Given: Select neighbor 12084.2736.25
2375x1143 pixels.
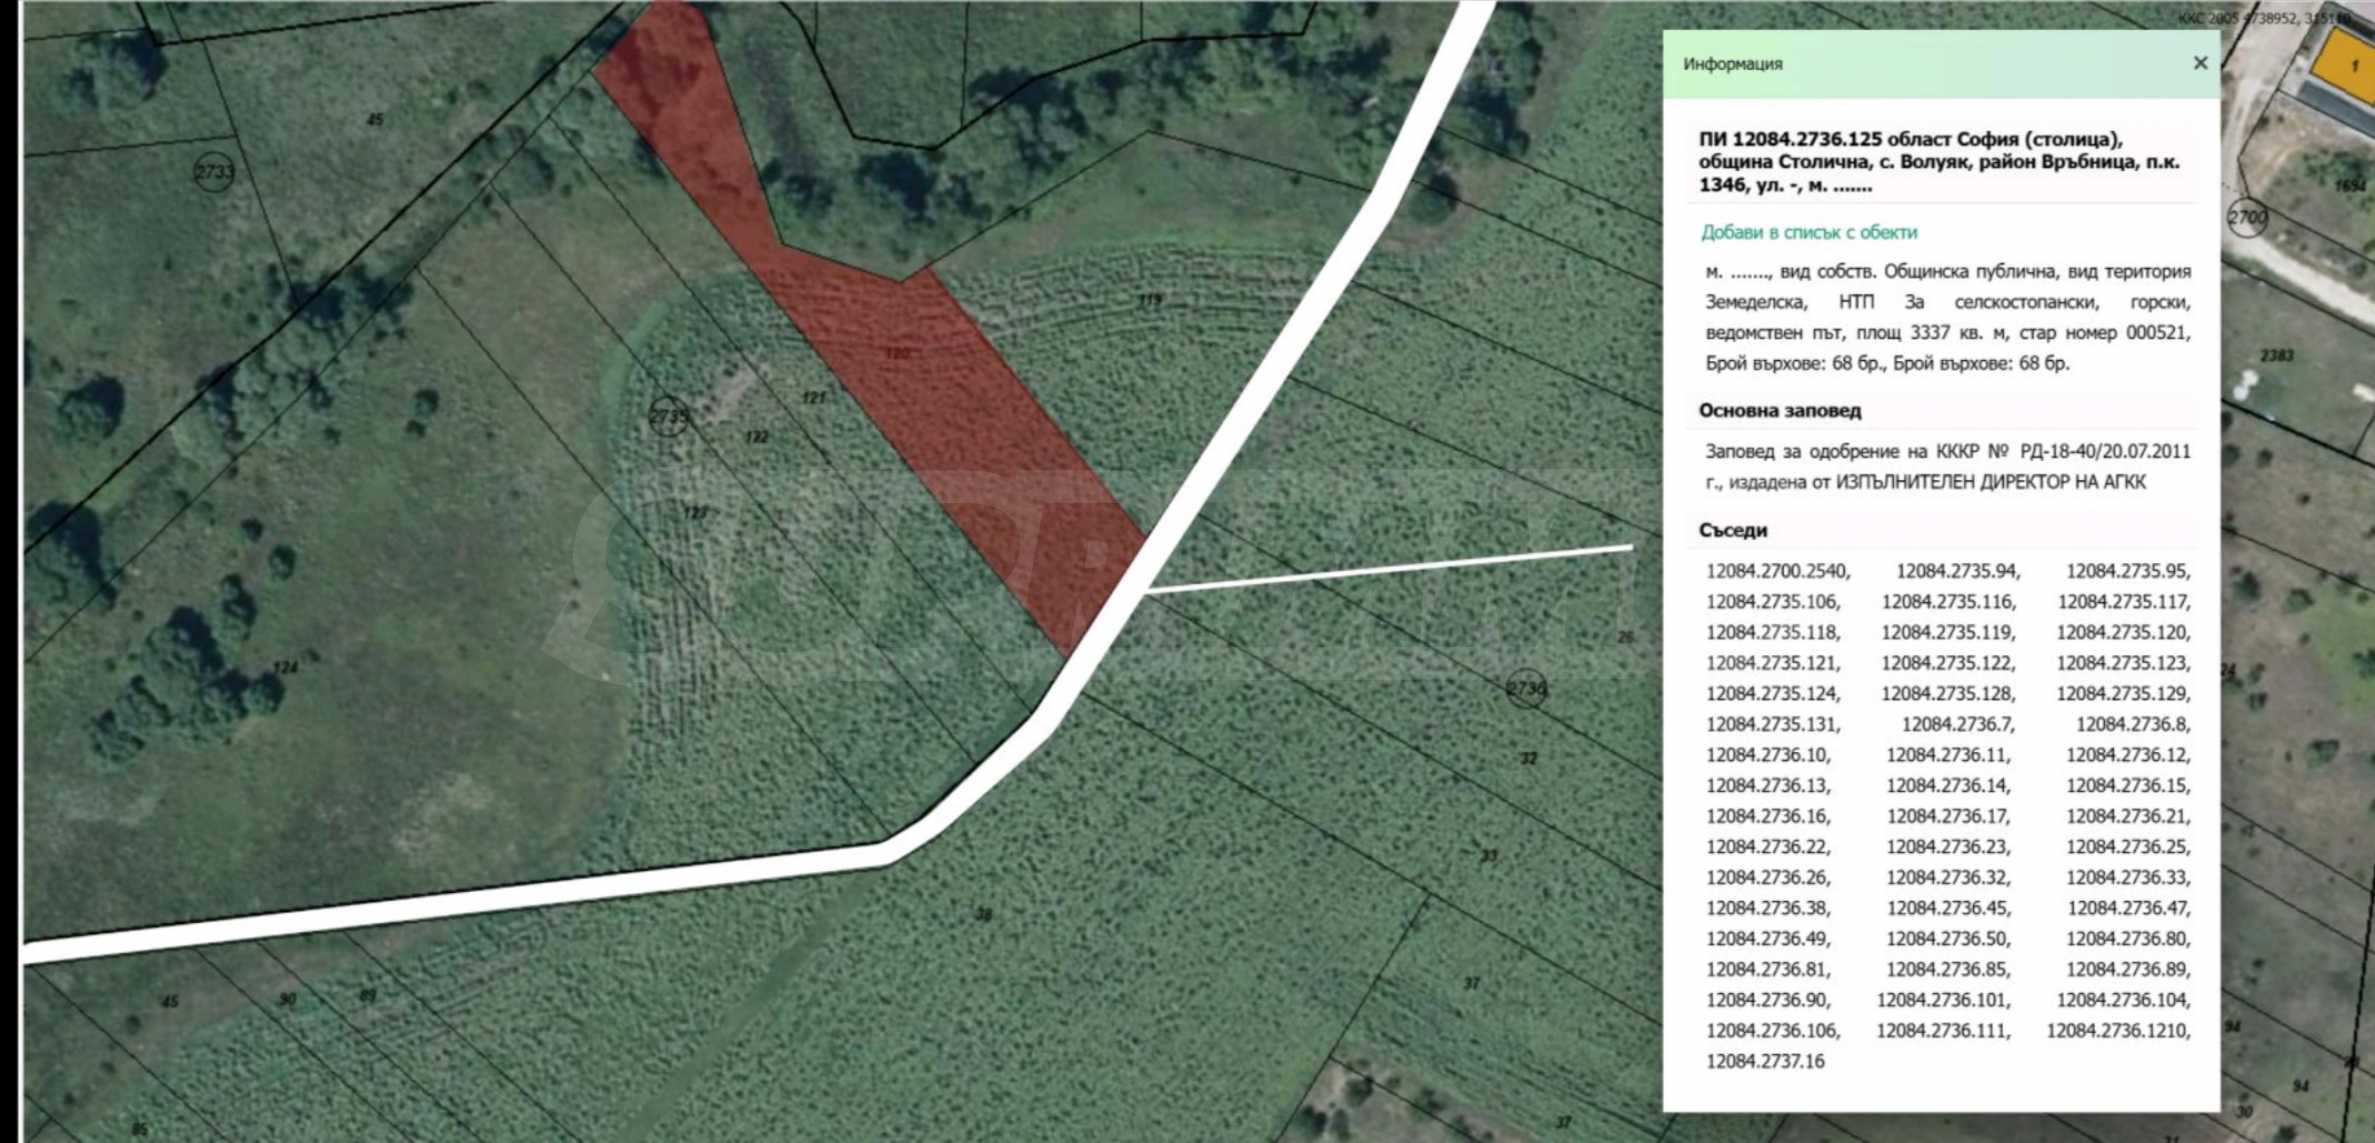Looking at the screenshot, I should click(2128, 847).
